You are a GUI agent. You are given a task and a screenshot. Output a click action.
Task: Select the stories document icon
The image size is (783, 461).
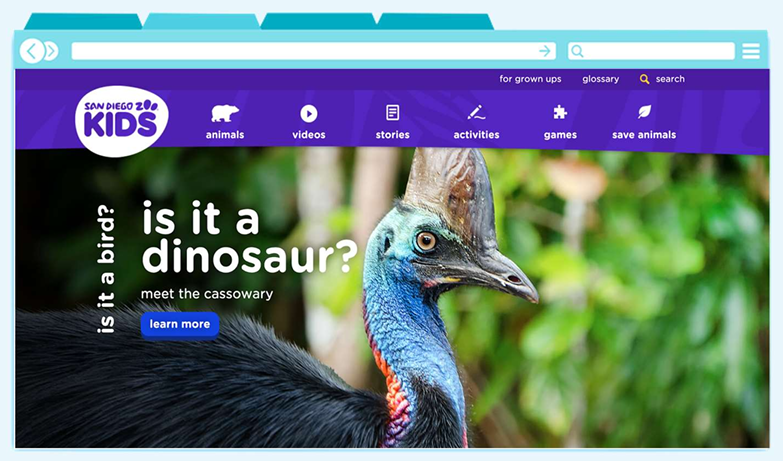coord(392,112)
